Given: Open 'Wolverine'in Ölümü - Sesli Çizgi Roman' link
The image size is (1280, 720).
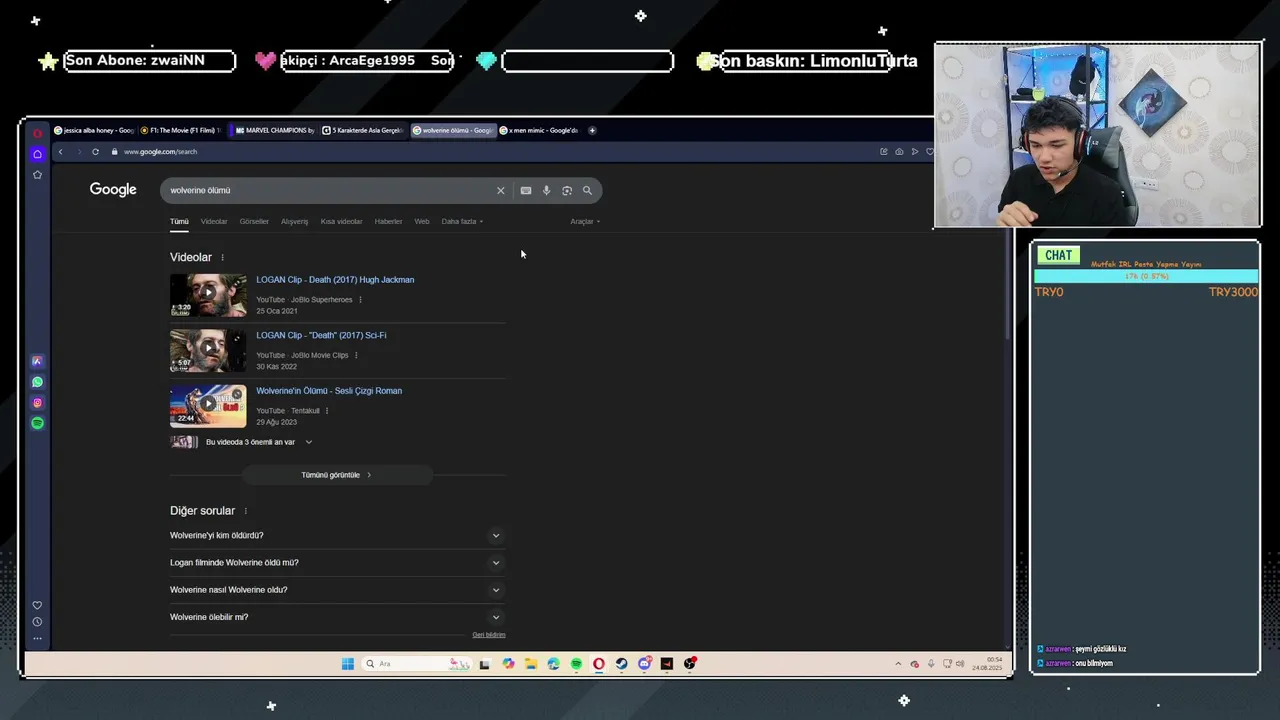Looking at the screenshot, I should point(329,391).
